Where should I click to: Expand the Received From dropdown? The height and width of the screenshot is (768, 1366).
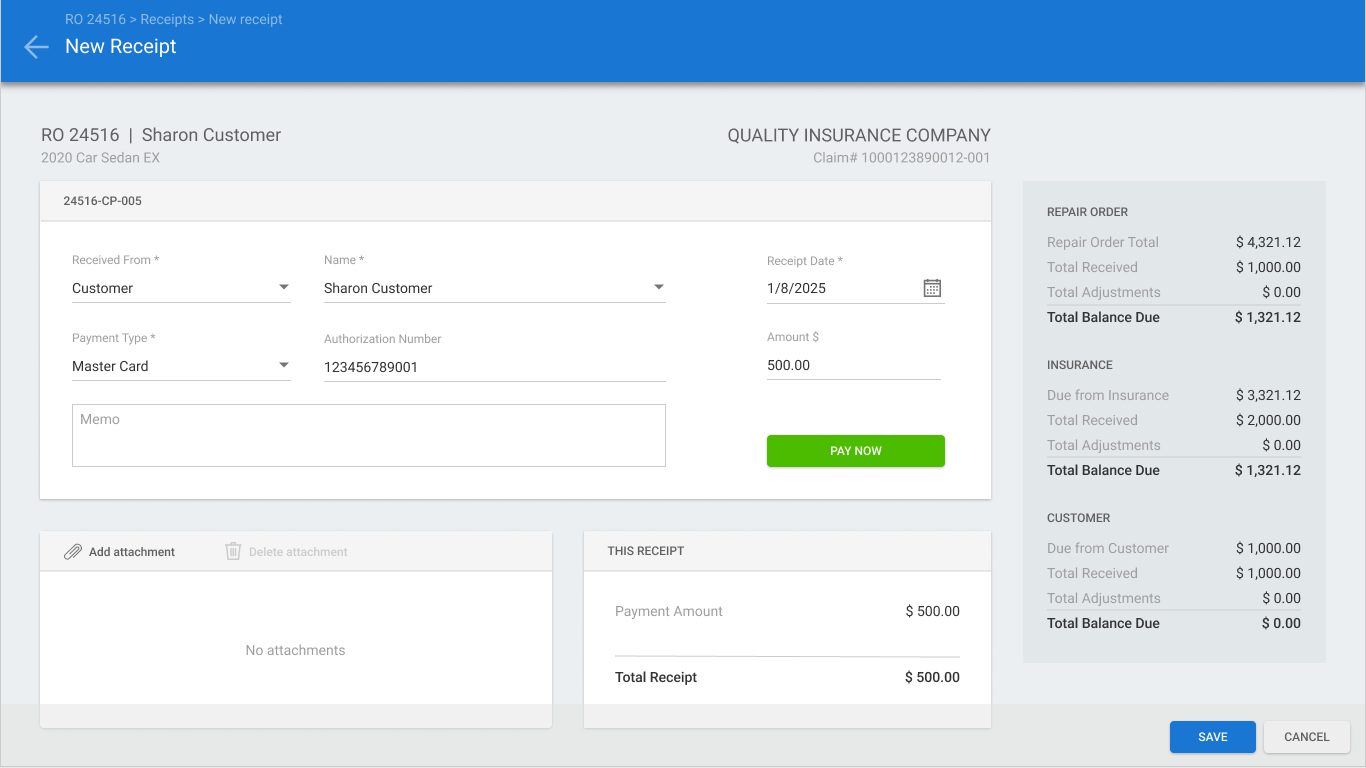(x=181, y=288)
